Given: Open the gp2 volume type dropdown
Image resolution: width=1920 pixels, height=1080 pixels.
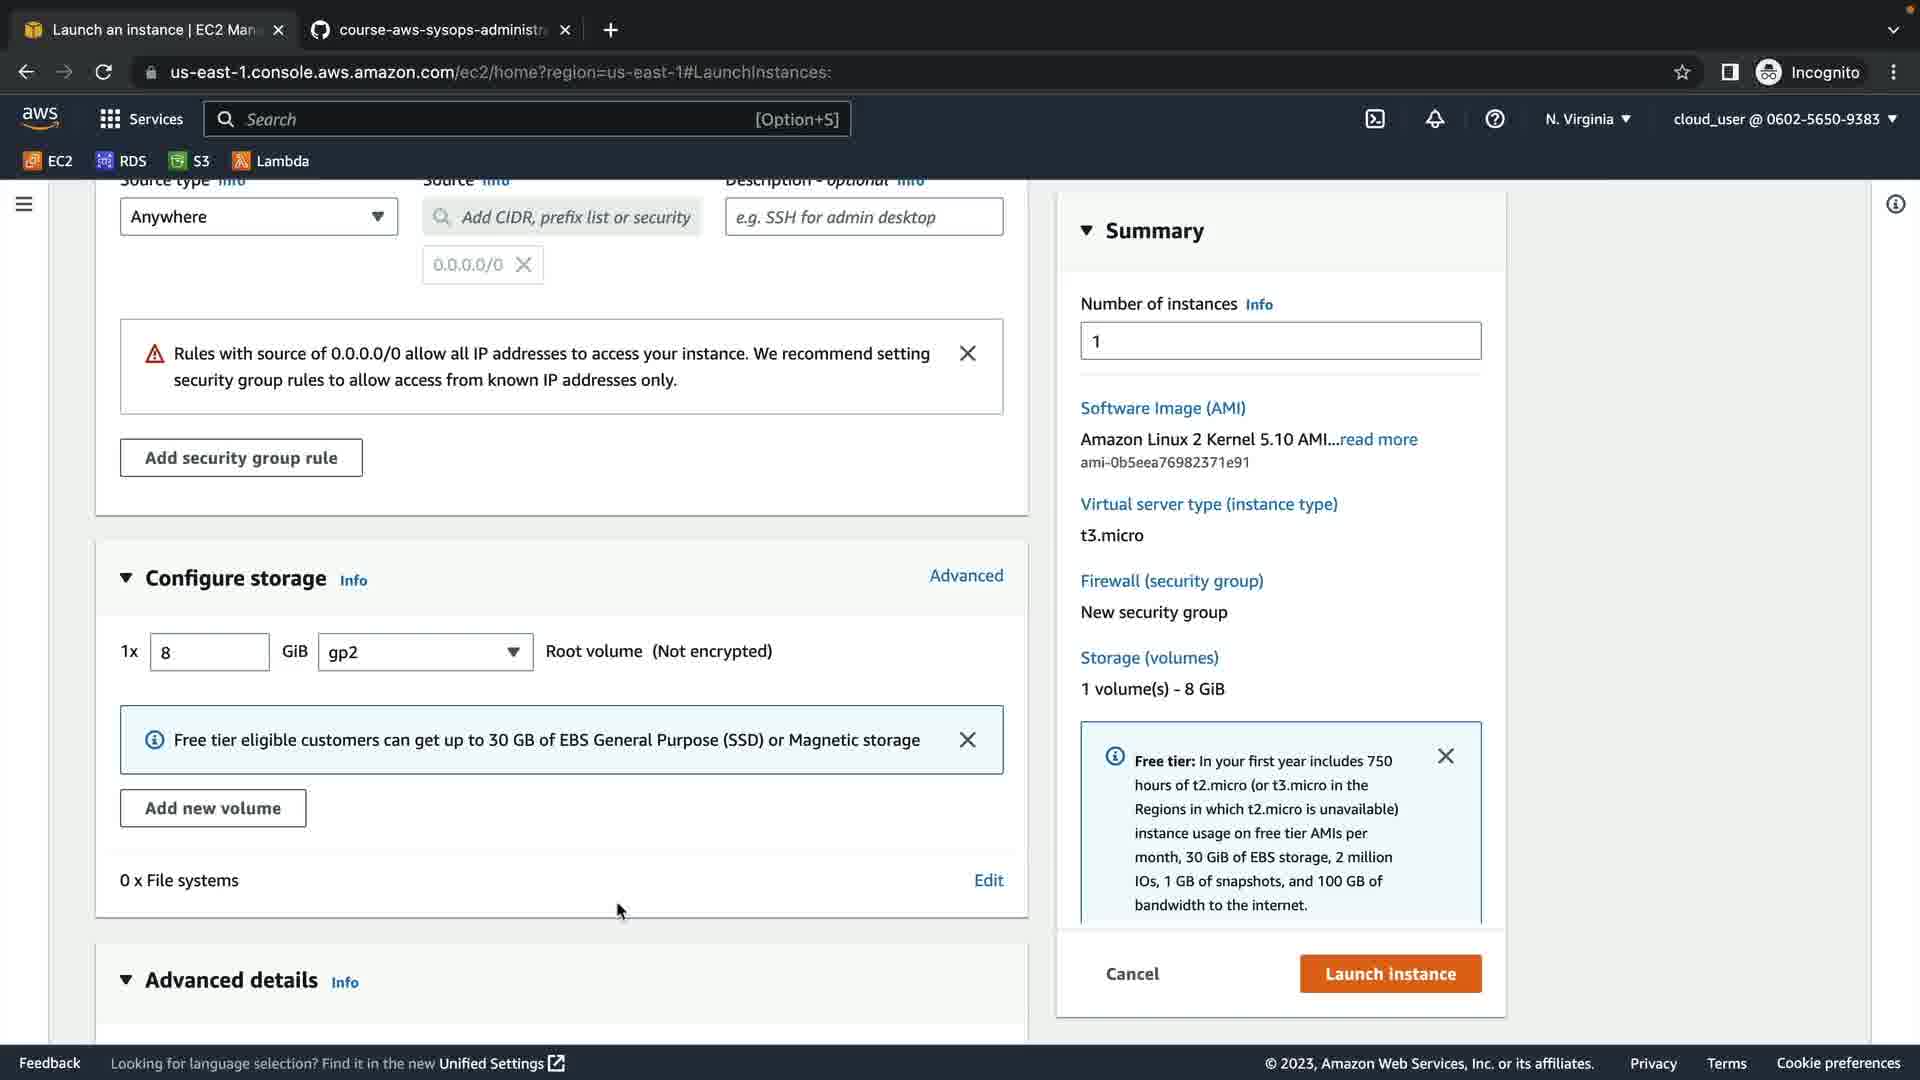Looking at the screenshot, I should [425, 652].
